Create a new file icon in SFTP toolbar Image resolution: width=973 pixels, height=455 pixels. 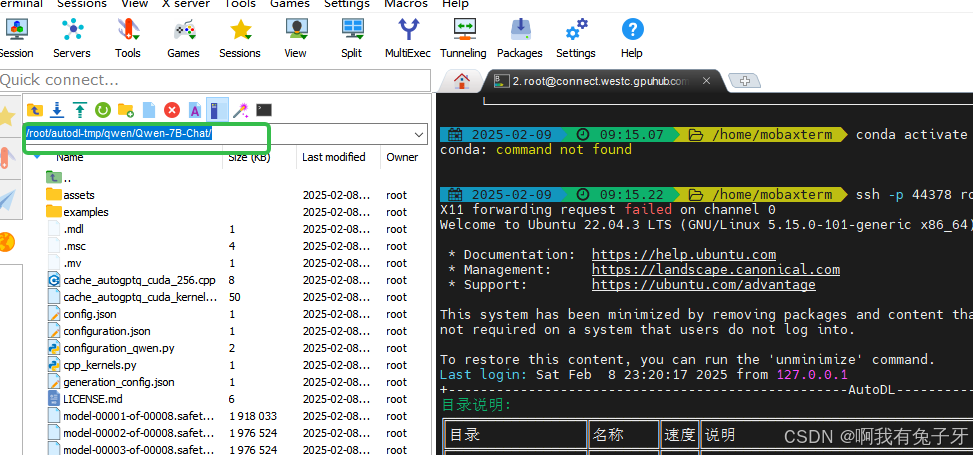[x=149, y=110]
